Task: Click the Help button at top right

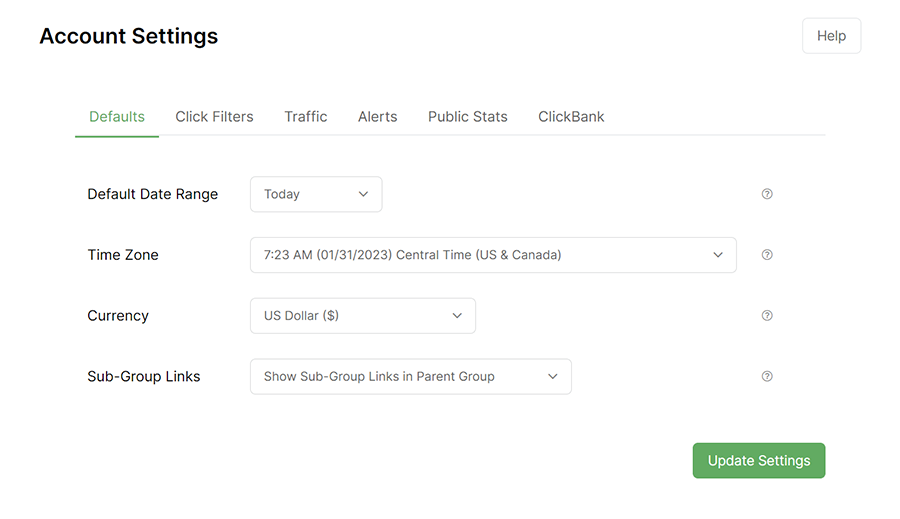Action: [x=831, y=36]
